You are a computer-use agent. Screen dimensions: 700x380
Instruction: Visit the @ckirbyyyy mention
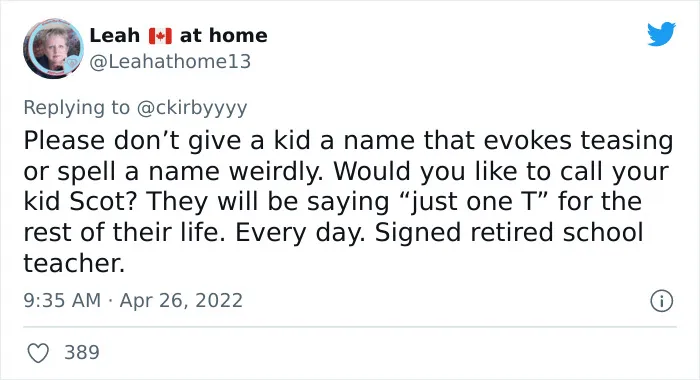pyautogui.click(x=192, y=108)
